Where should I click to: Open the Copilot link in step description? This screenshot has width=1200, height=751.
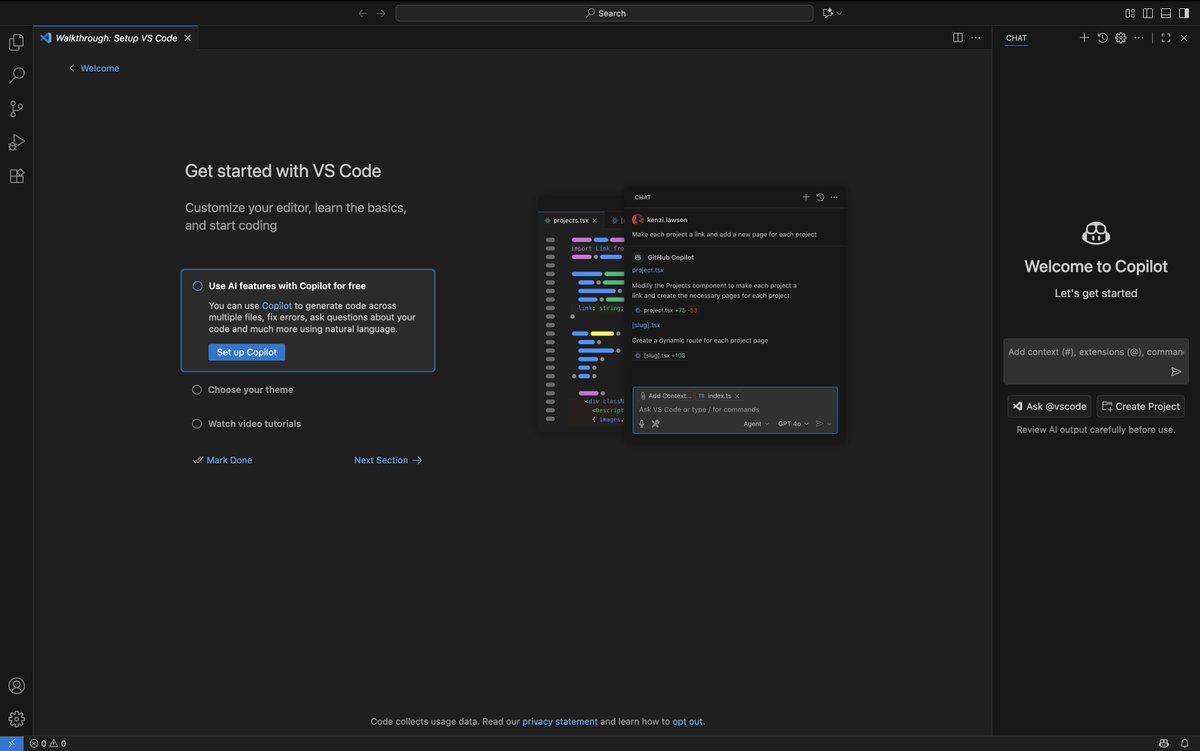(277, 306)
